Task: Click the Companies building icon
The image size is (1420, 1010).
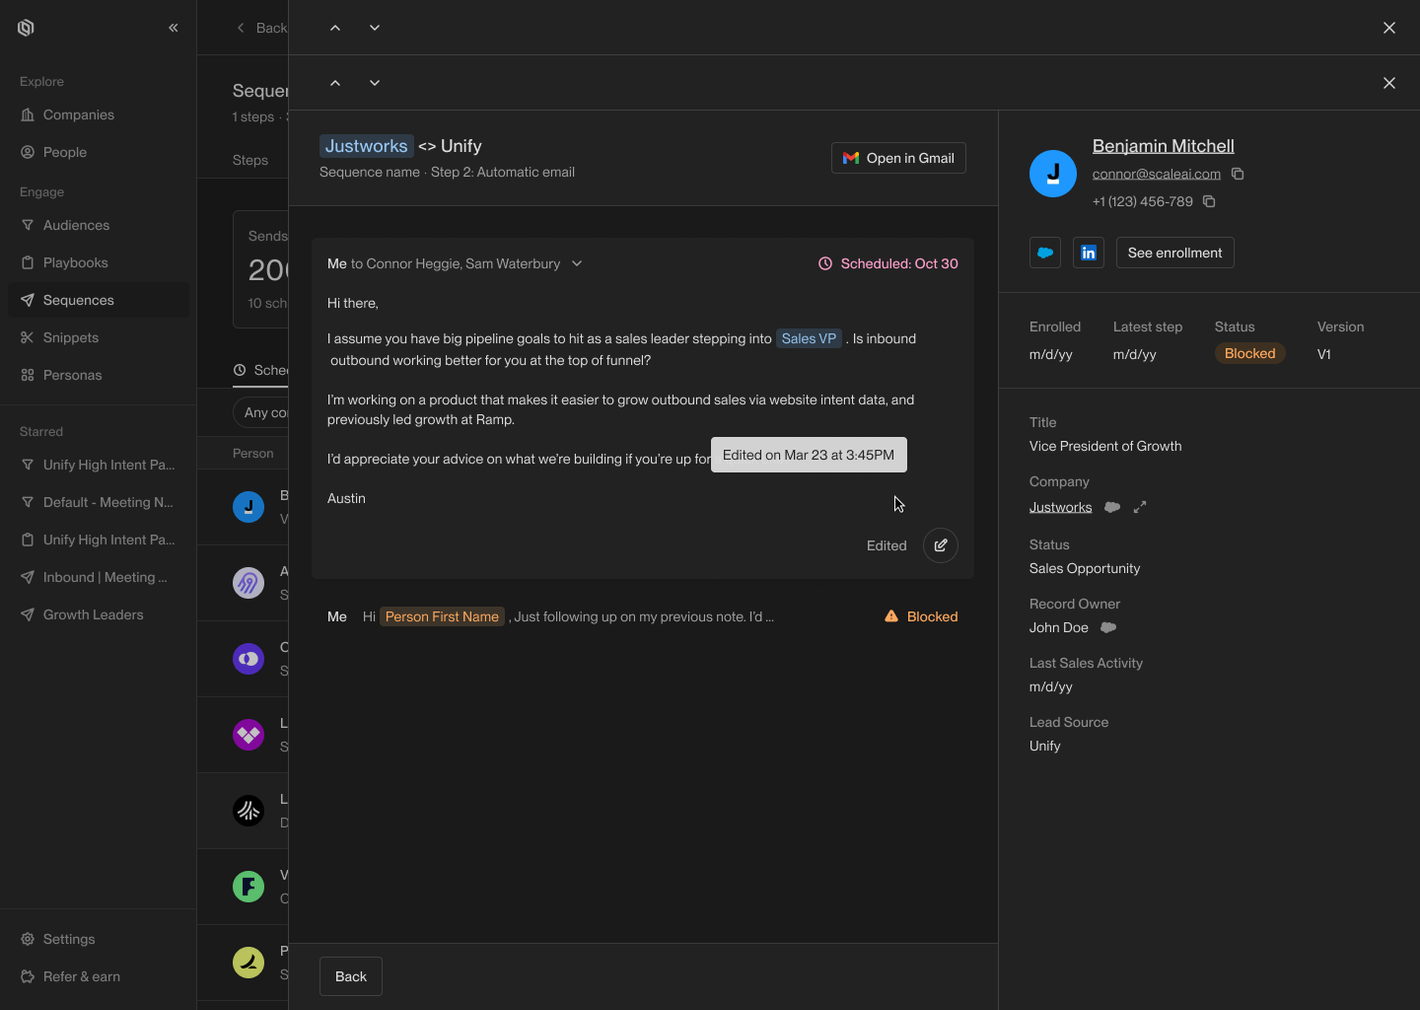Action: tap(28, 115)
